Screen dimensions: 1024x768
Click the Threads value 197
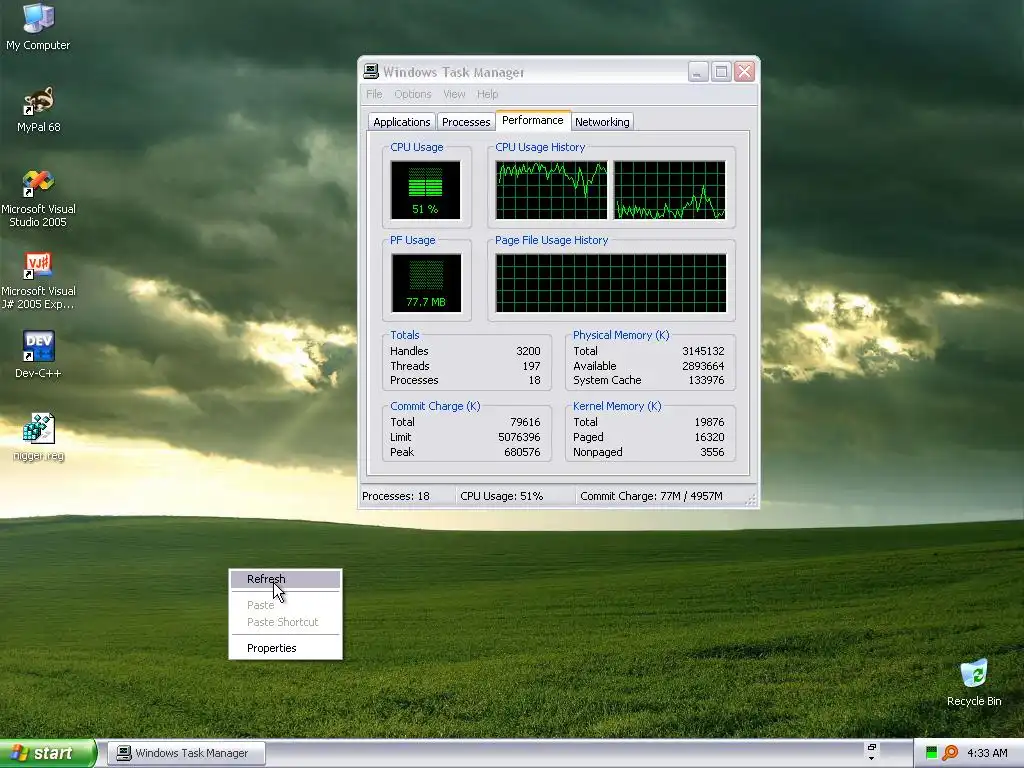(x=532, y=366)
